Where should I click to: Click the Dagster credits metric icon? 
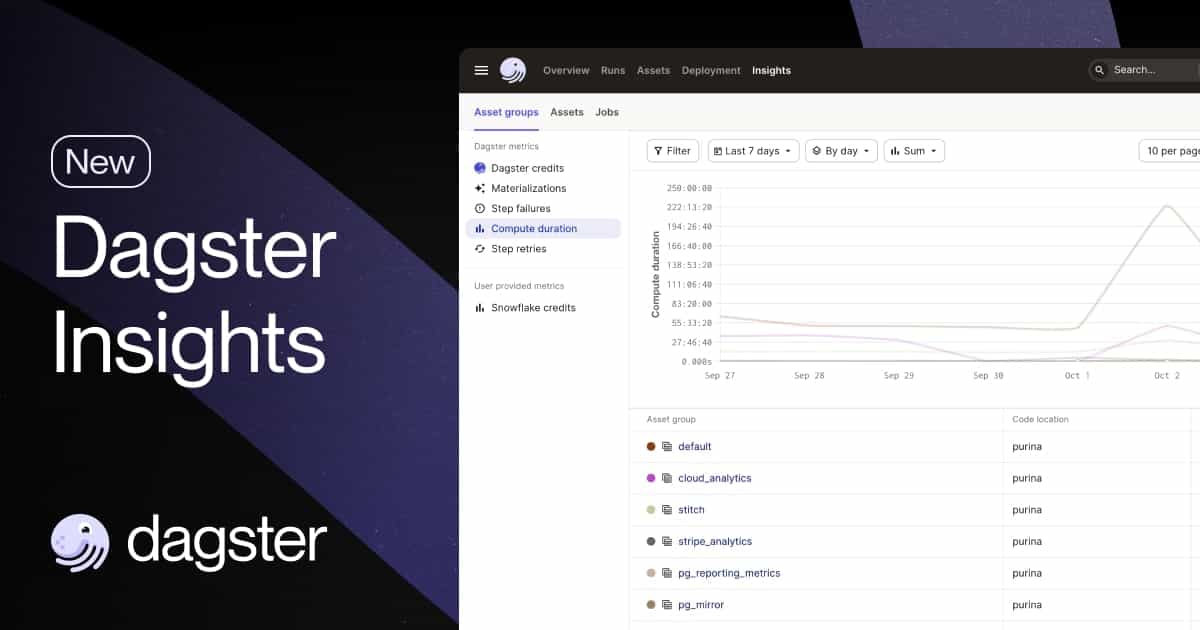[x=480, y=168]
